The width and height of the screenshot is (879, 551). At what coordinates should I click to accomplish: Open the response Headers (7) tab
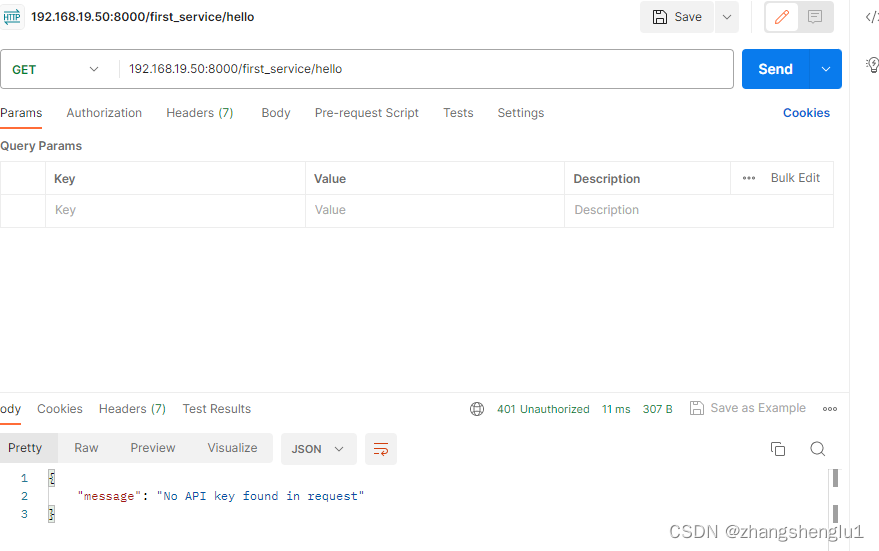132,409
